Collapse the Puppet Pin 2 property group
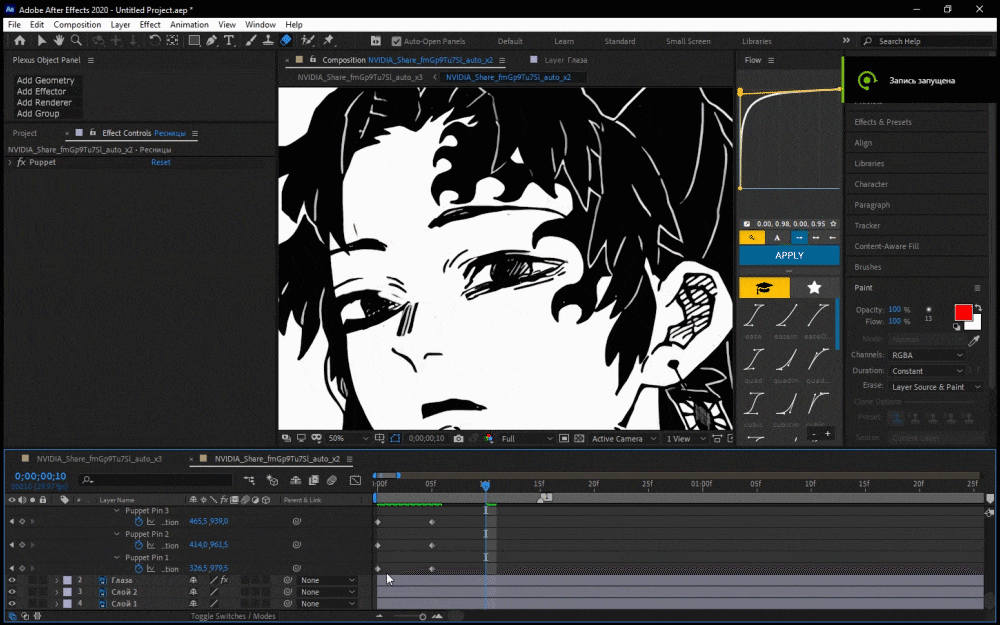Image resolution: width=1000 pixels, height=625 pixels. click(117, 534)
